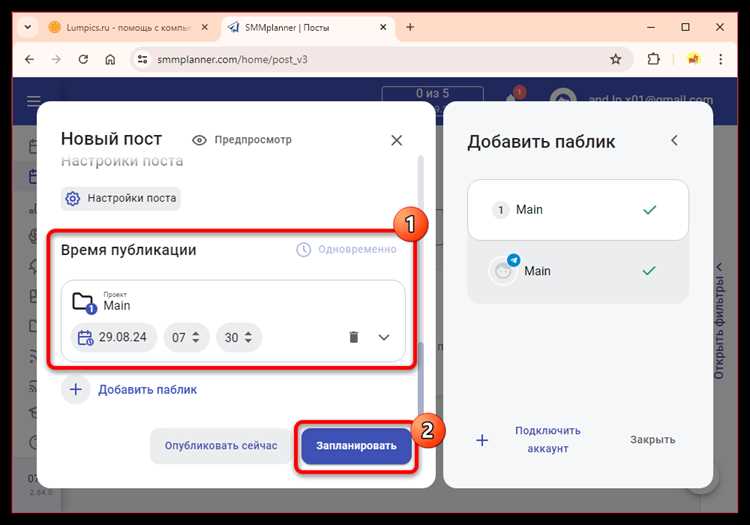Open Открыть фильтры side panel
The height and width of the screenshot is (525, 750).
pyautogui.click(x=719, y=321)
